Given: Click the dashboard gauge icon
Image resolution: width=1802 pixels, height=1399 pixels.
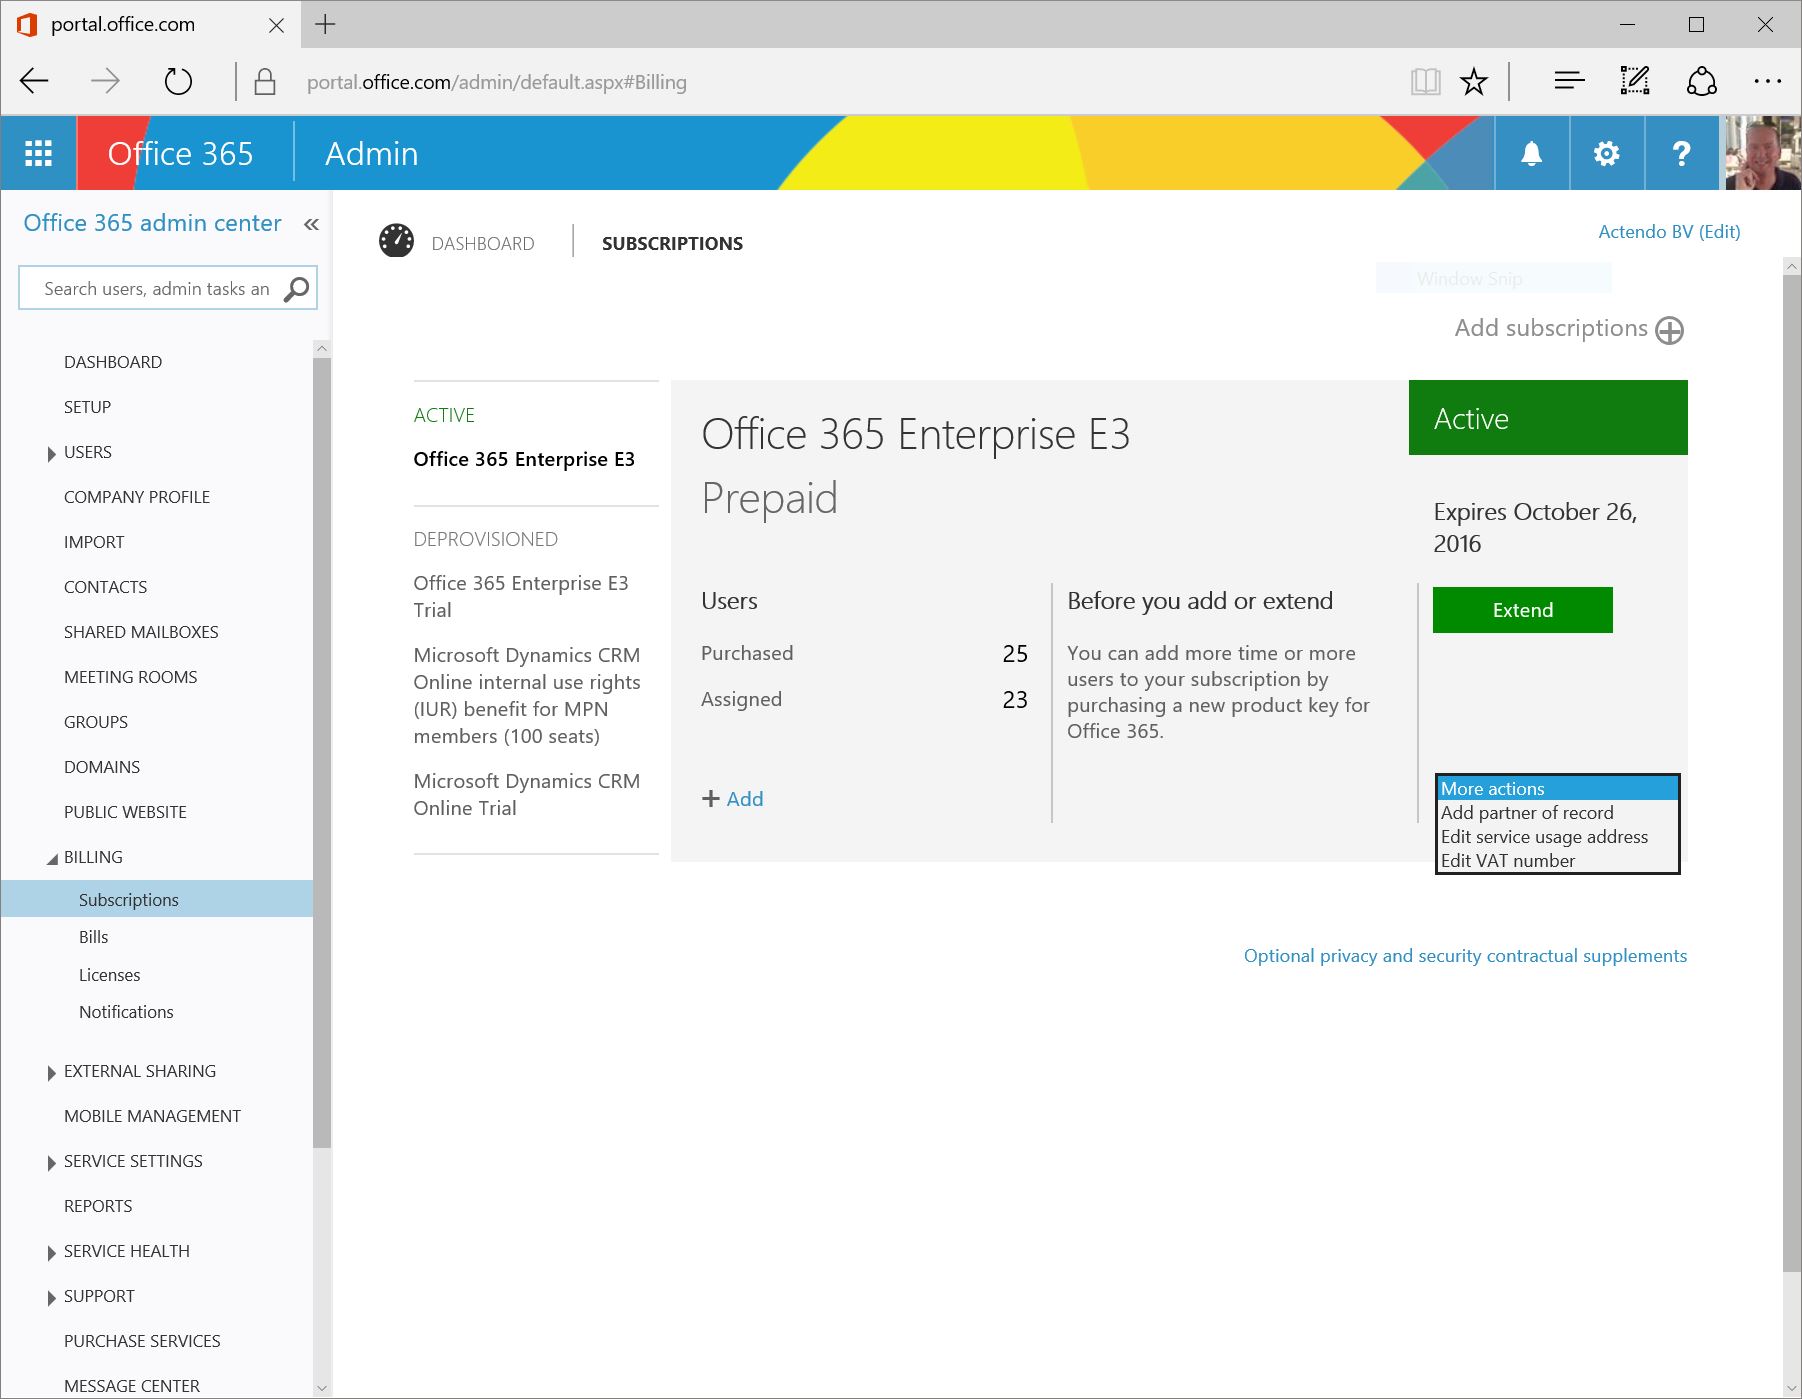Looking at the screenshot, I should pyautogui.click(x=396, y=241).
